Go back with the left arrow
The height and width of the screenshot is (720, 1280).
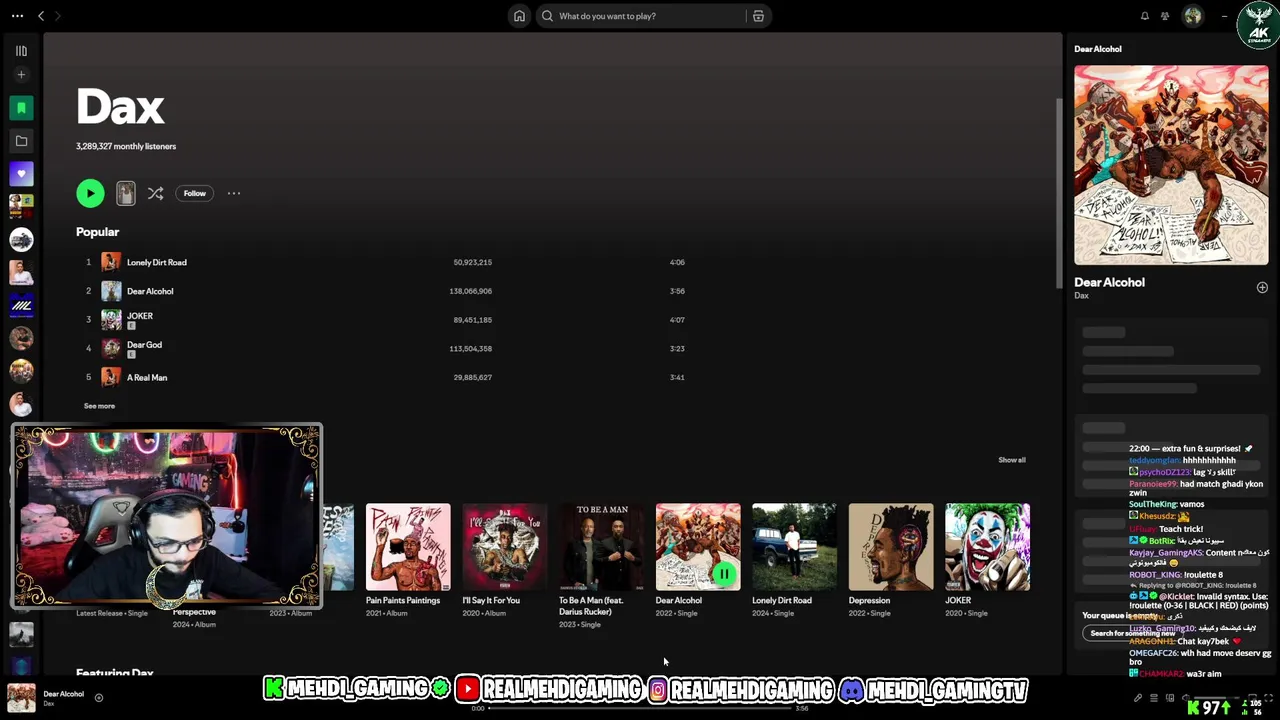click(x=41, y=16)
